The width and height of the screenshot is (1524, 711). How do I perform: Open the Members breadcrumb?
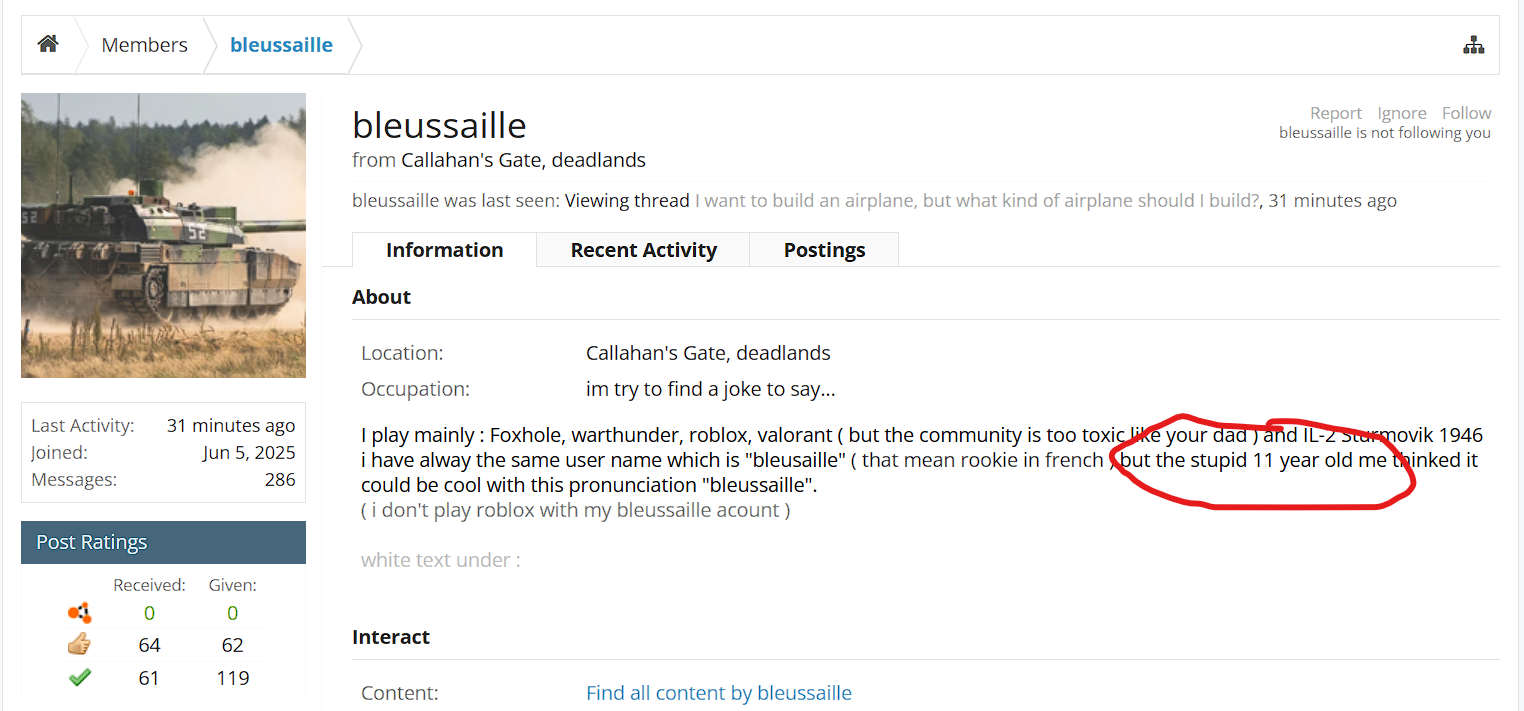point(144,45)
